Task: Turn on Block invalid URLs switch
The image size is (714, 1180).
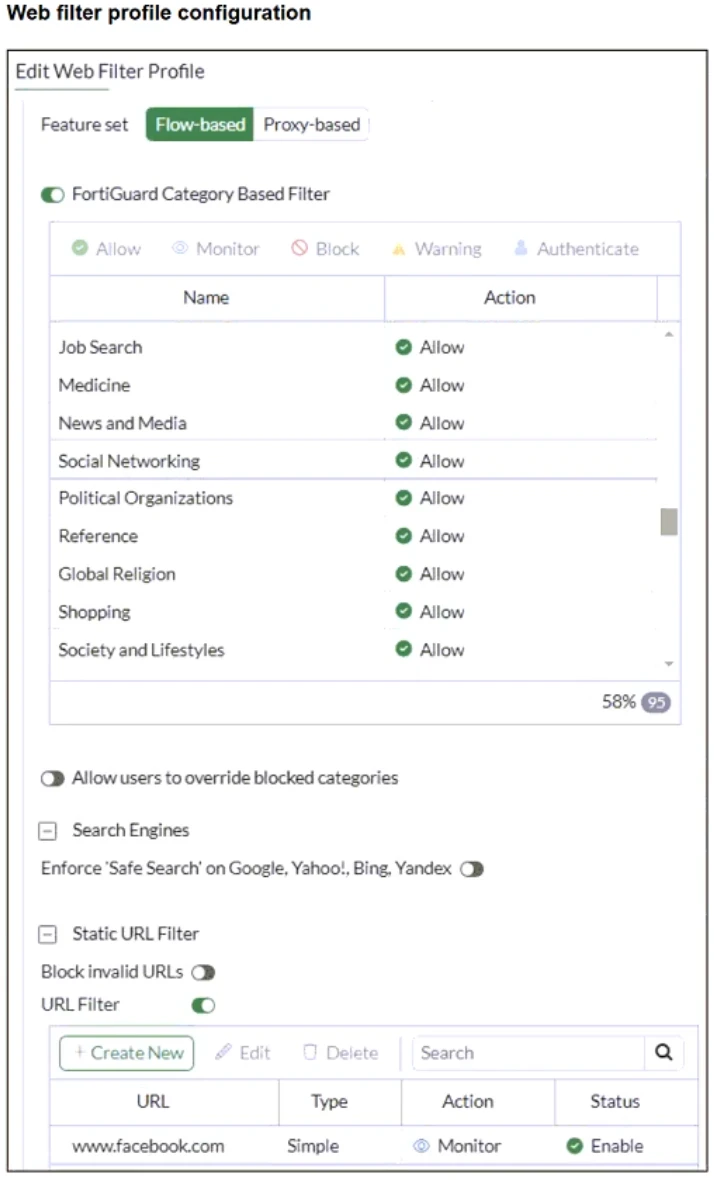Action: pos(203,972)
